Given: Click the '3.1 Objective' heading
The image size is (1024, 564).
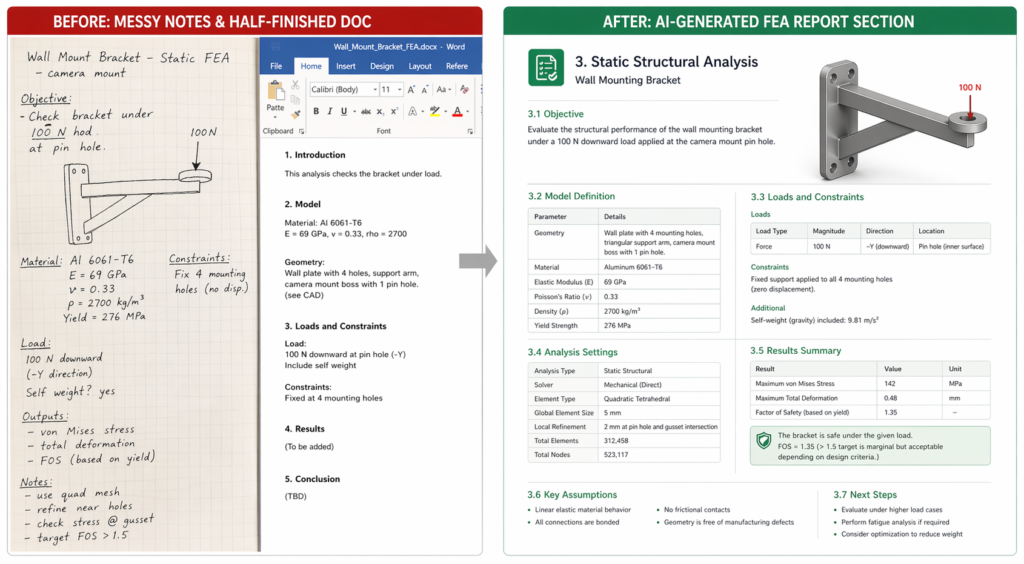Looking at the screenshot, I should (x=556, y=114).
